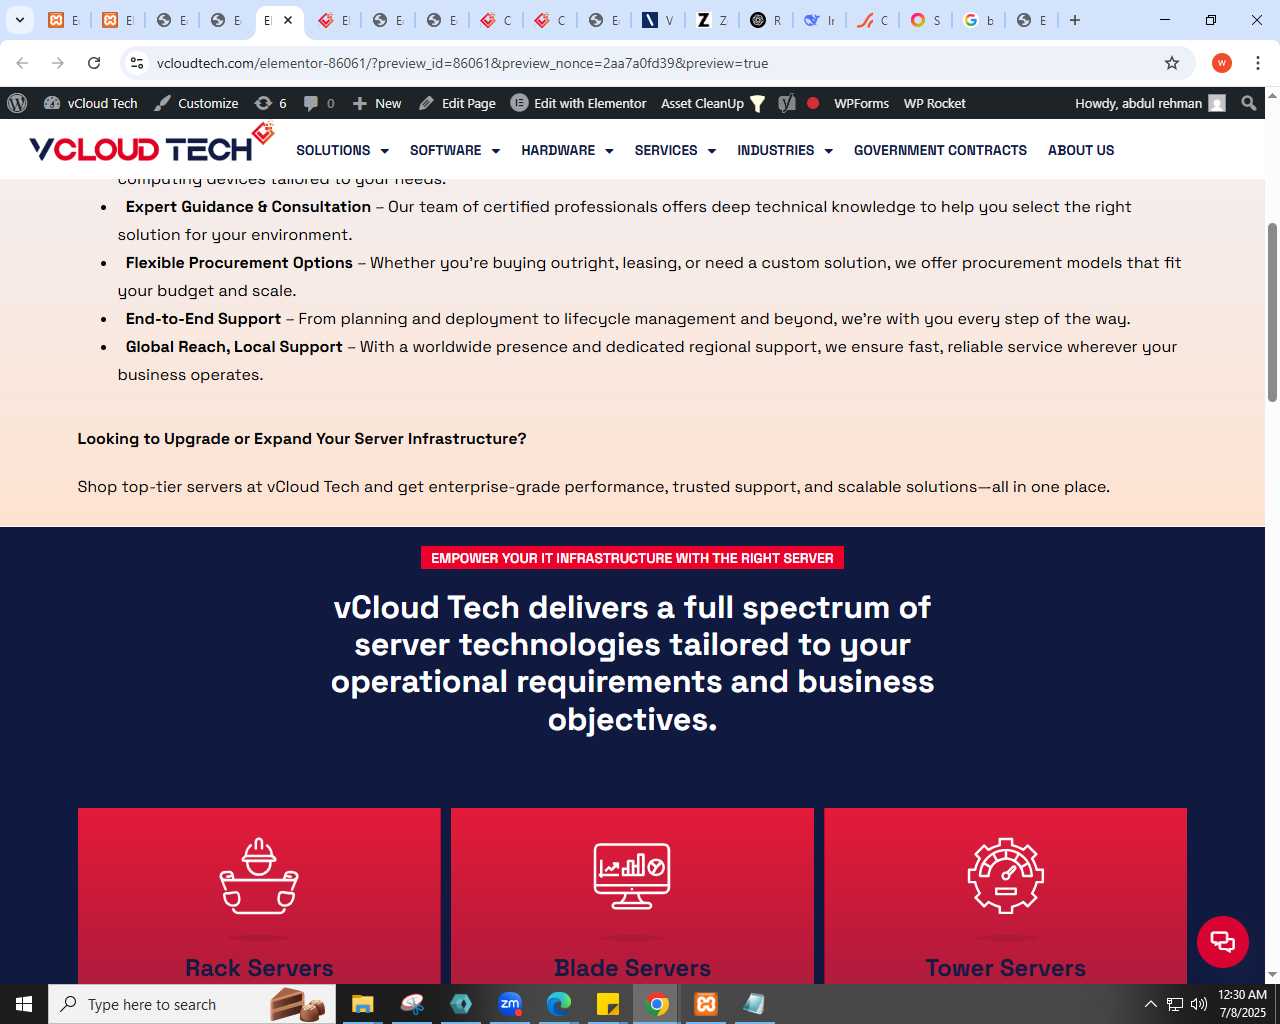The height and width of the screenshot is (1024, 1280).
Task: Reload the page
Action: pos(94,63)
